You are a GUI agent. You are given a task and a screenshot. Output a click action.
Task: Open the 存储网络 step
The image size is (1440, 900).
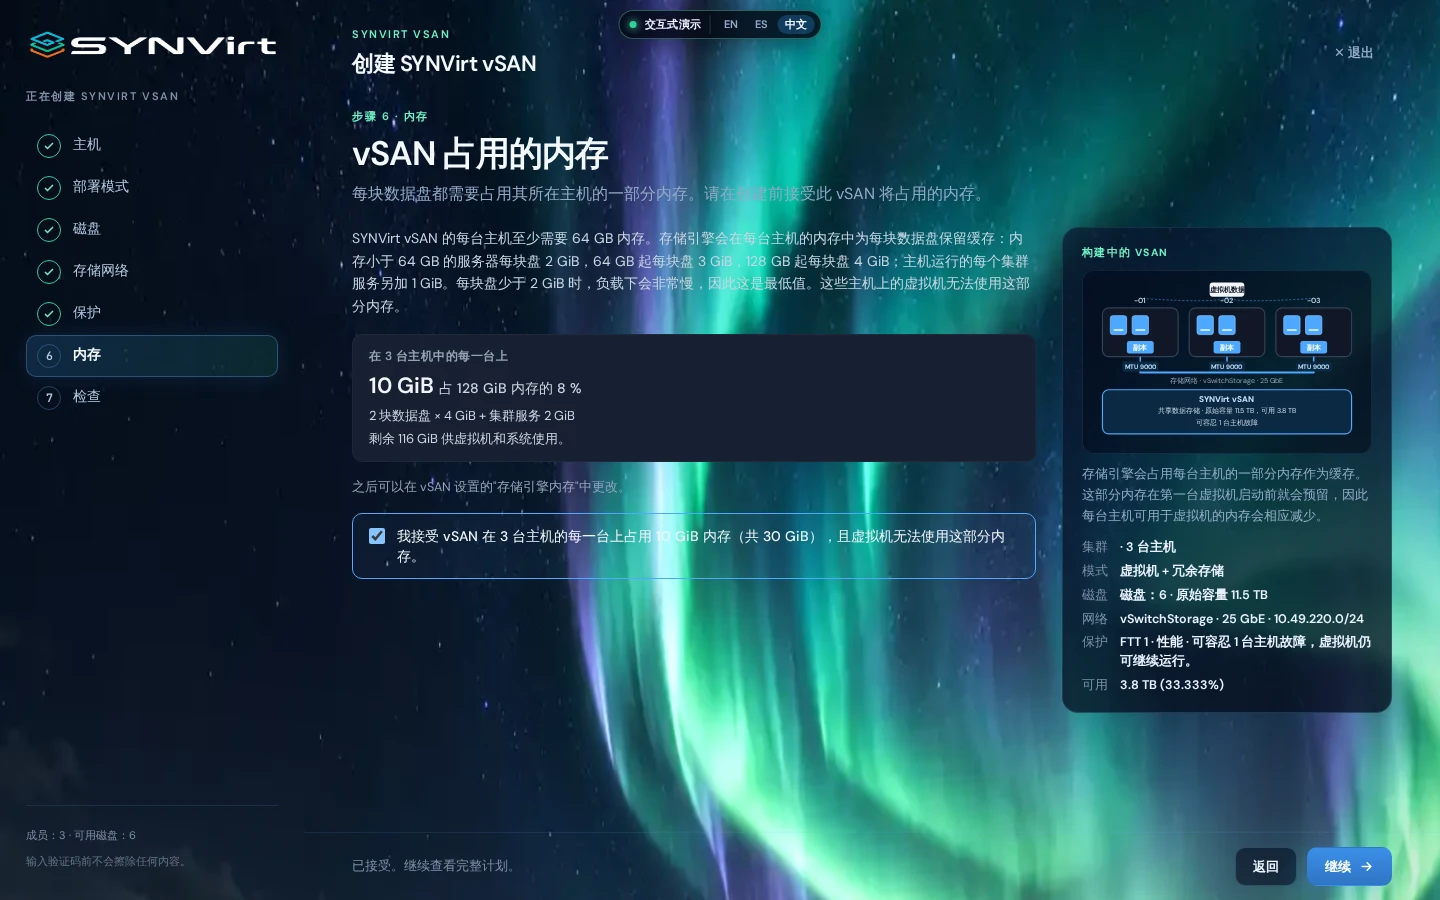click(x=152, y=271)
